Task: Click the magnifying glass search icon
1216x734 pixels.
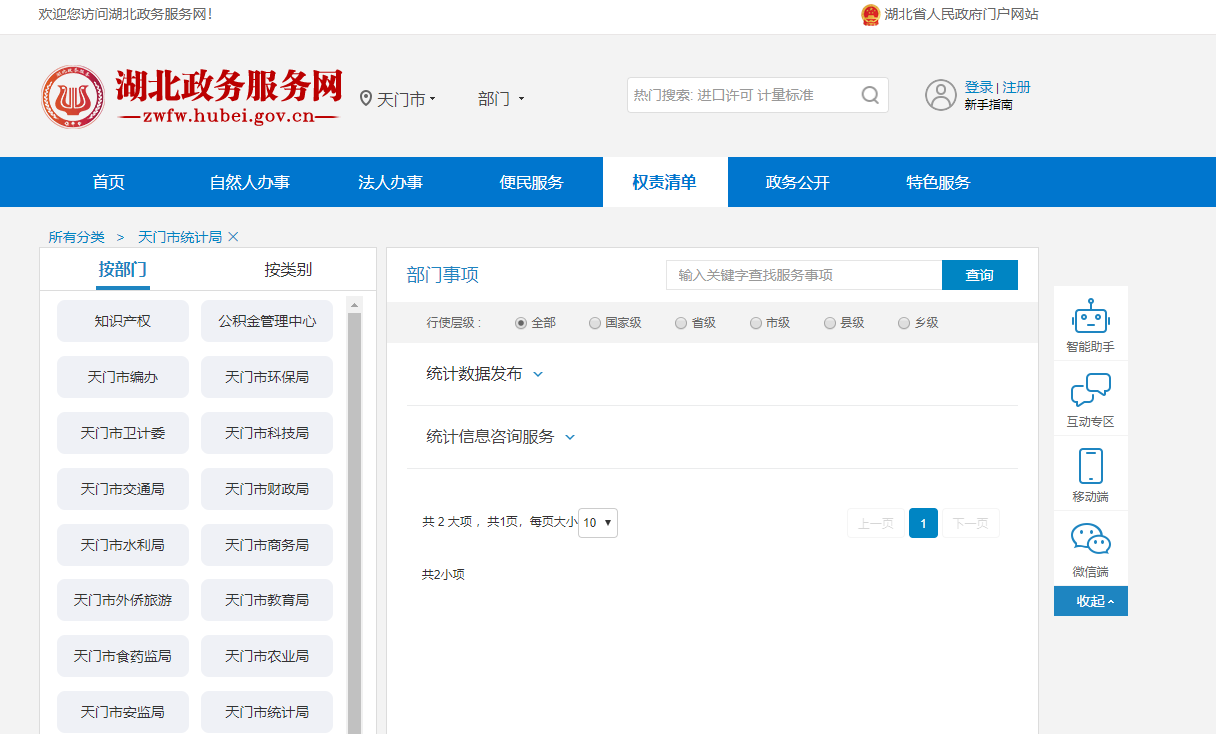Action: 870,96
